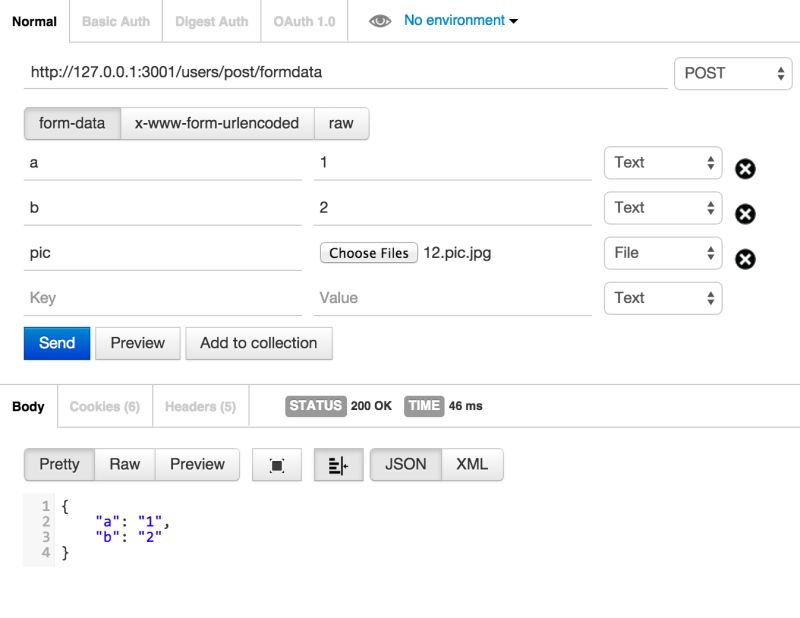This screenshot has width=800, height=618.
Task: Open the Cookies (6) tab
Action: [105, 407]
